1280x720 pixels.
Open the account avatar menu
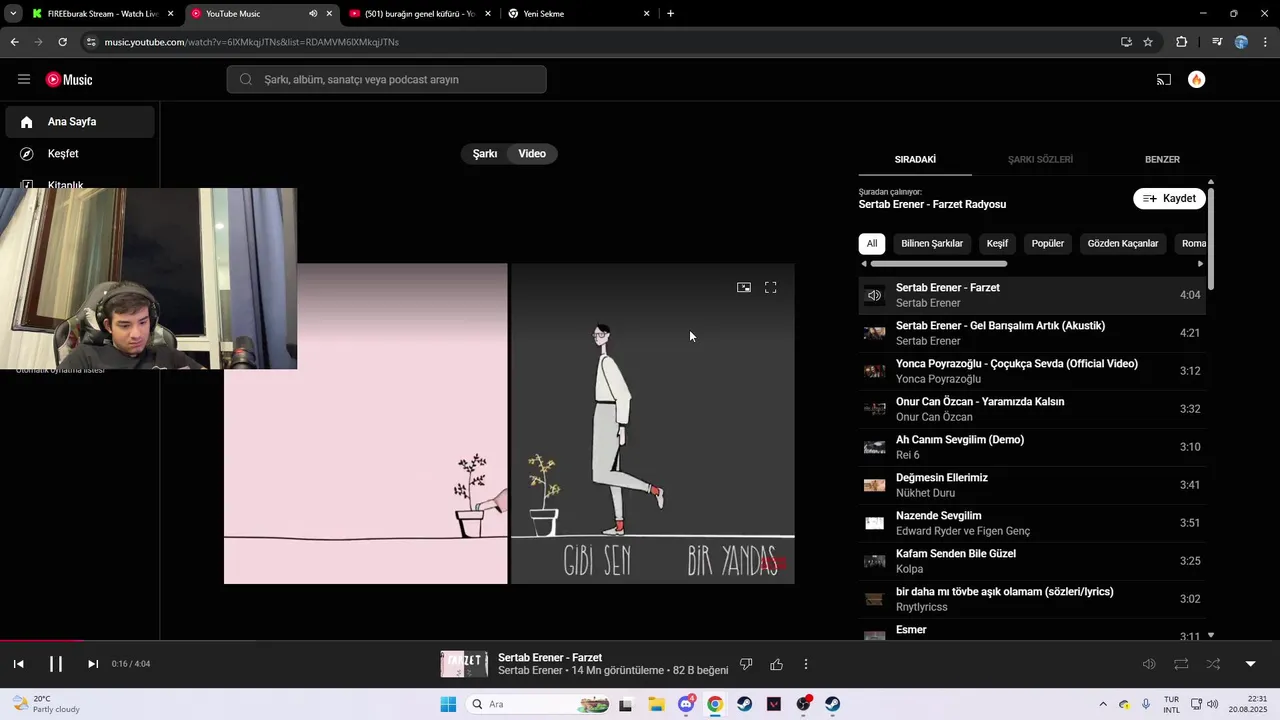[x=1196, y=80]
